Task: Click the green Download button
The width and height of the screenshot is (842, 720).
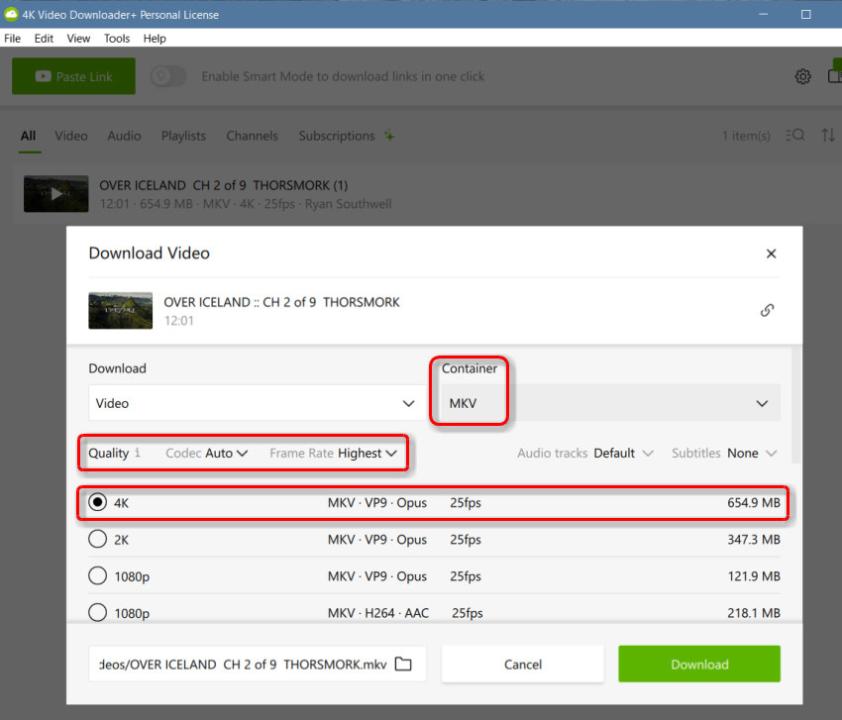Action: (699, 664)
